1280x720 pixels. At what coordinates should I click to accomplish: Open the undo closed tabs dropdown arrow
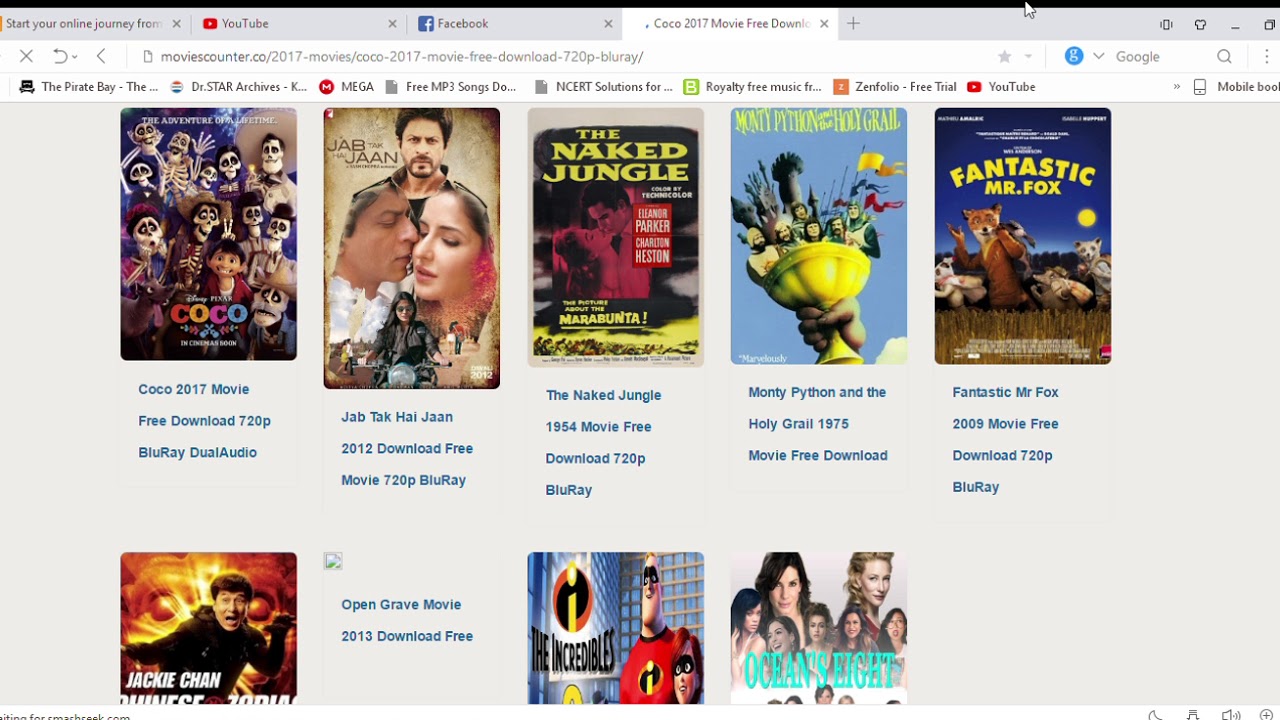[75, 57]
